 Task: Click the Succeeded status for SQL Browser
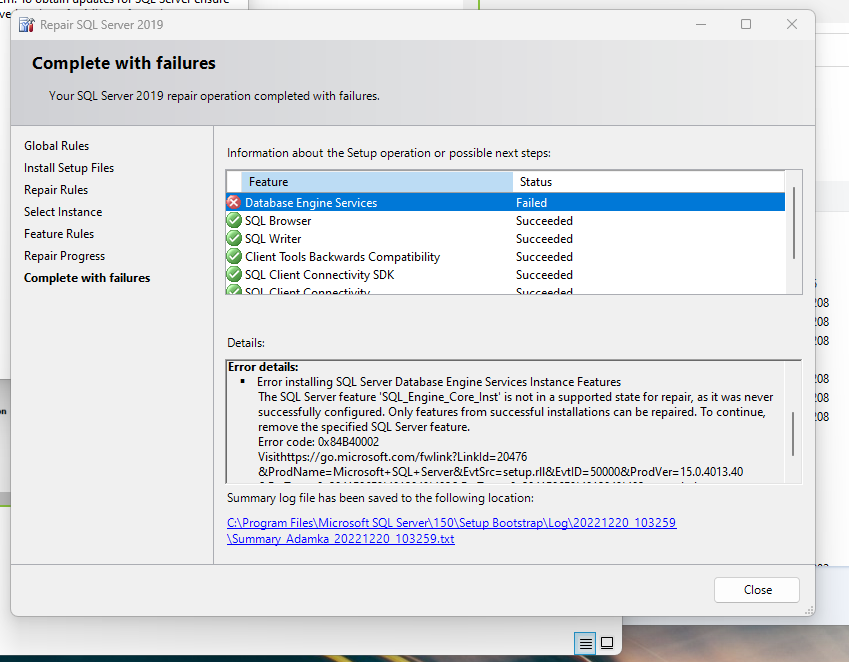544,221
